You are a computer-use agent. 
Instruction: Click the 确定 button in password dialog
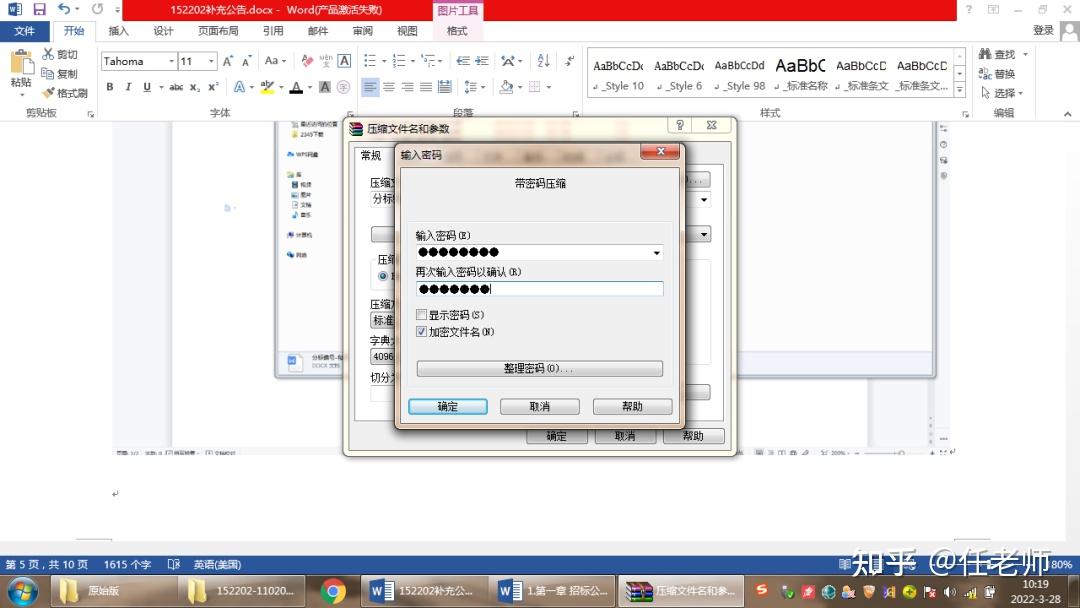447,406
